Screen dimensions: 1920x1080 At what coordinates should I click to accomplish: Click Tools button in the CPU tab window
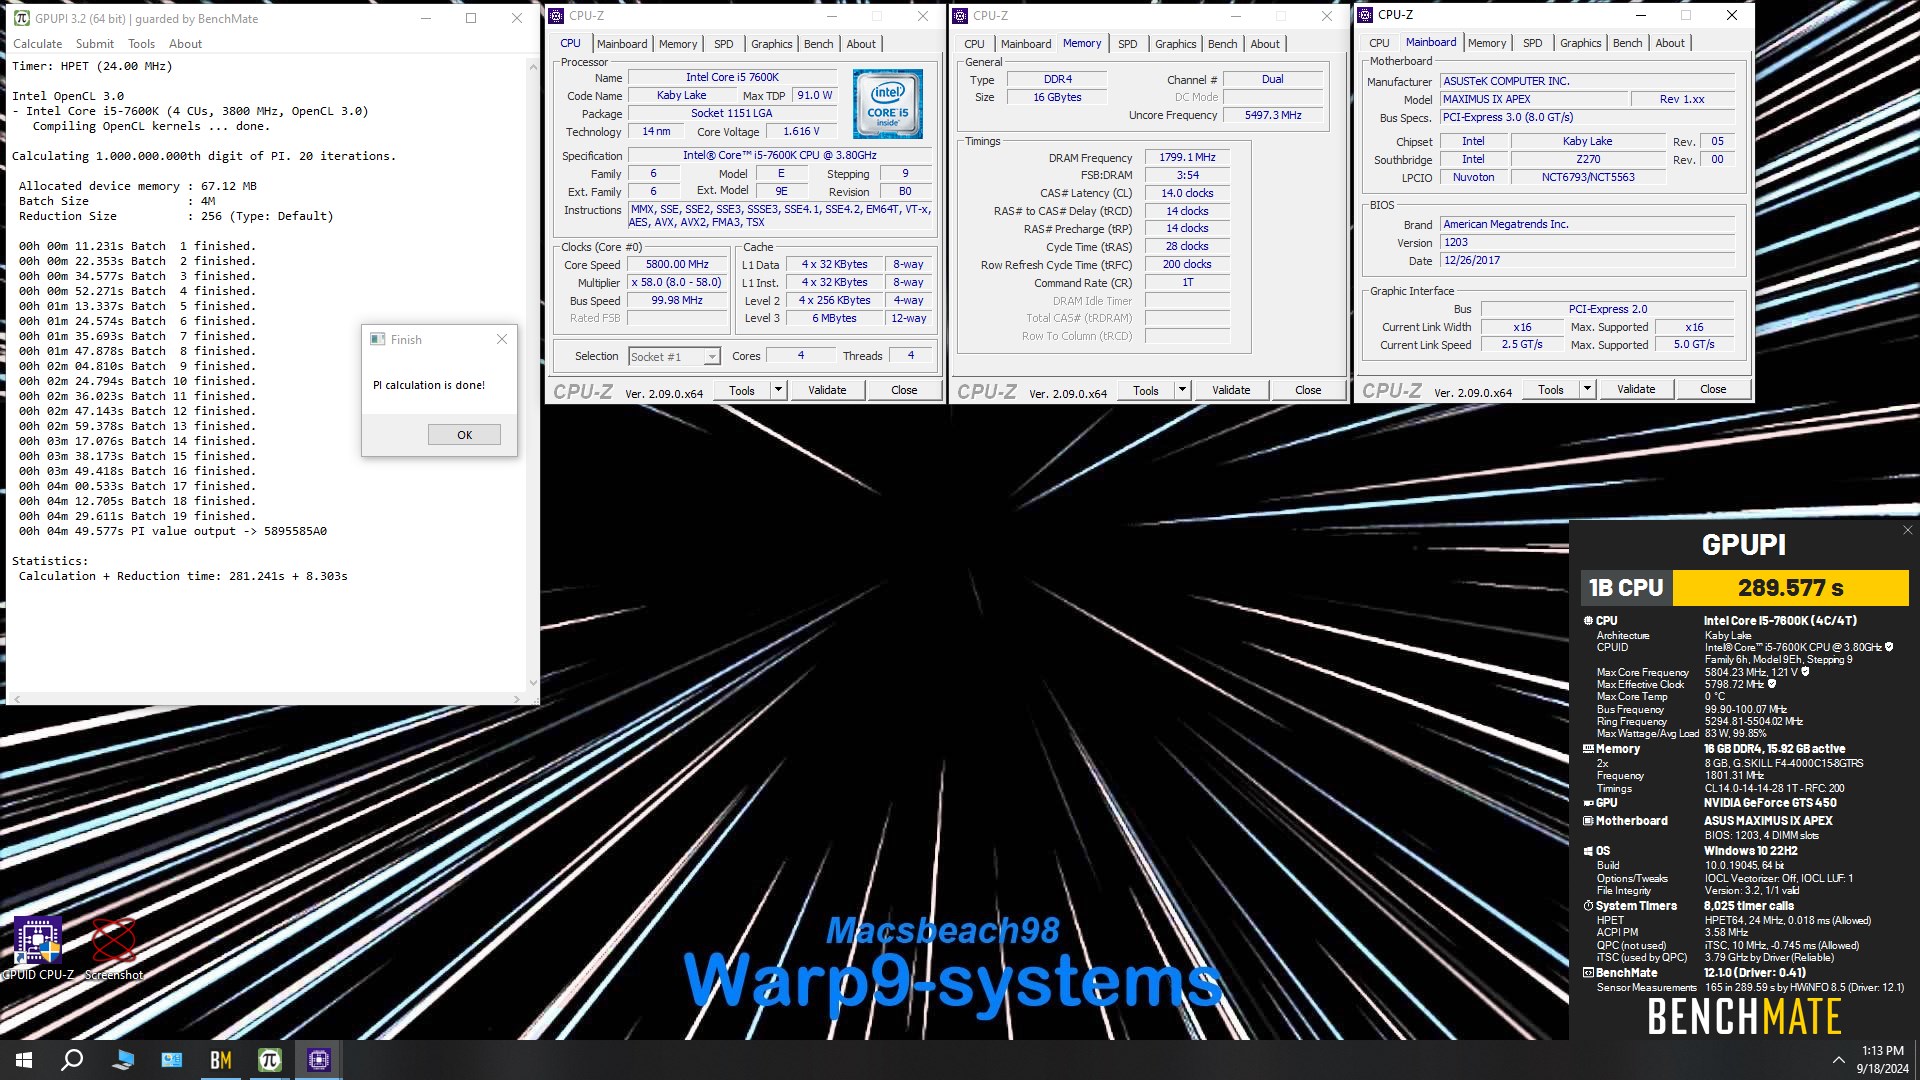(x=742, y=390)
